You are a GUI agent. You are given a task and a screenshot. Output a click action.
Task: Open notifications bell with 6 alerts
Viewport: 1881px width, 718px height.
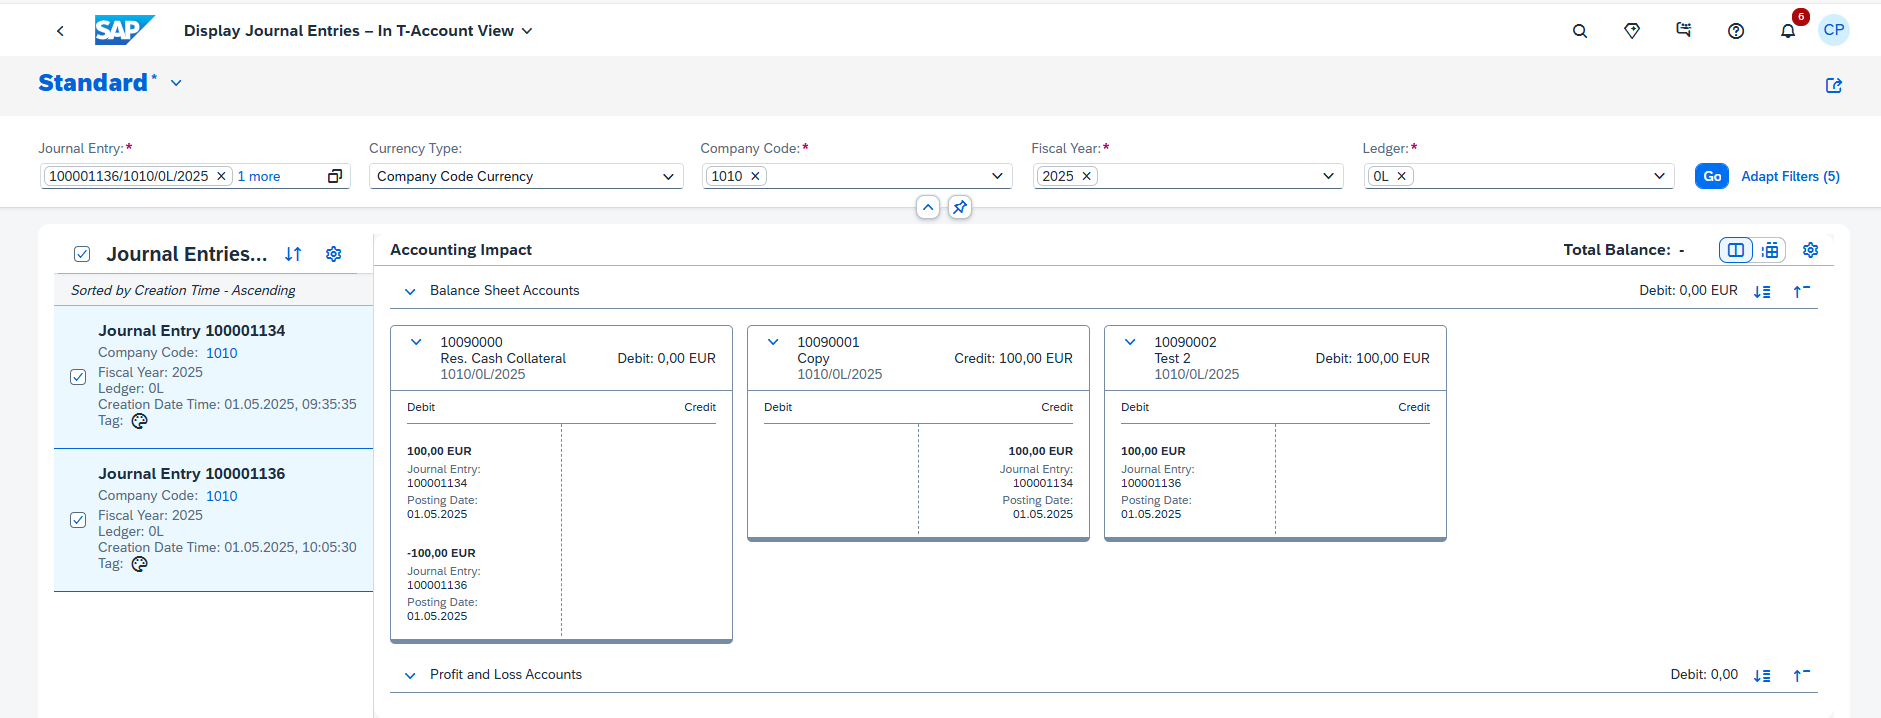pyautogui.click(x=1788, y=31)
